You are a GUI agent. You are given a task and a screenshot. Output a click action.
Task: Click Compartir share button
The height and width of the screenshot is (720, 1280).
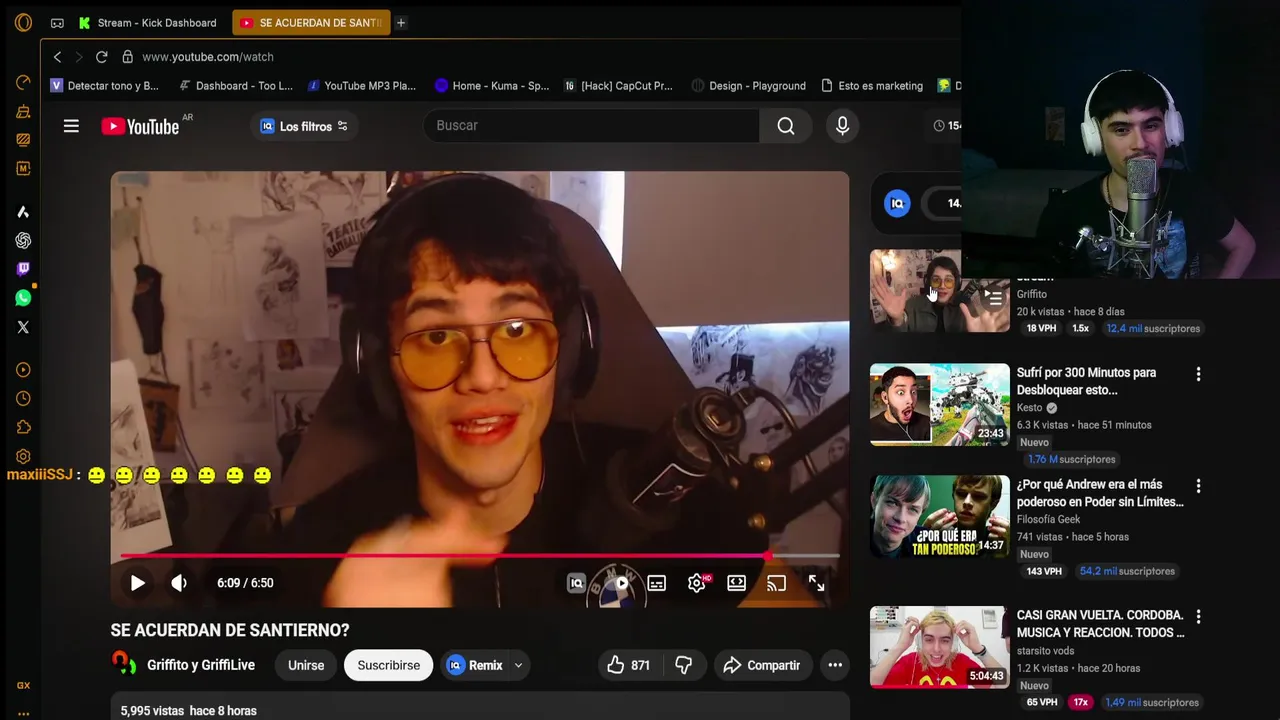pyautogui.click(x=762, y=665)
